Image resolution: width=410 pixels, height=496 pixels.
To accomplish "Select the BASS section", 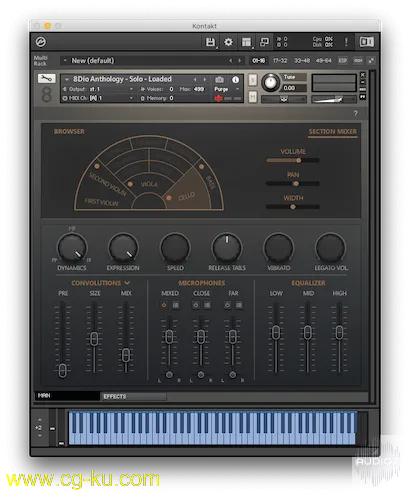I will (210, 183).
